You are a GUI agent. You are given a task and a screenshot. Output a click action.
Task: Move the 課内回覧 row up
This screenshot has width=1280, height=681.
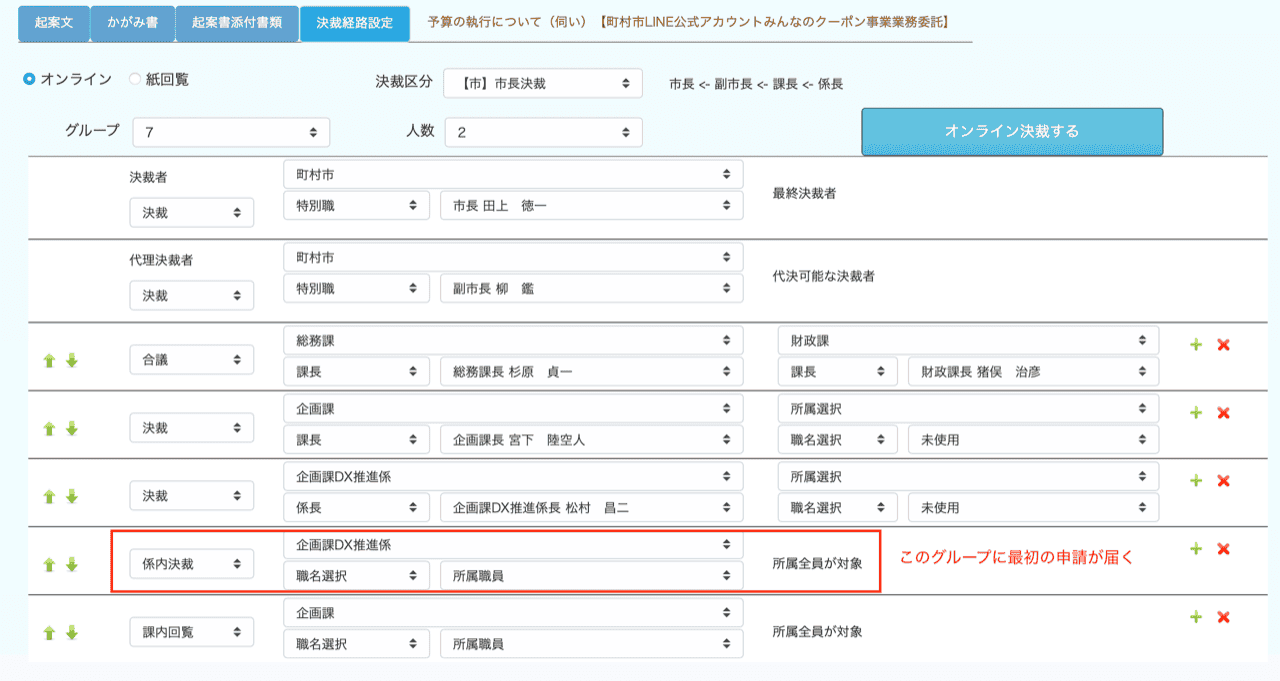(48, 632)
